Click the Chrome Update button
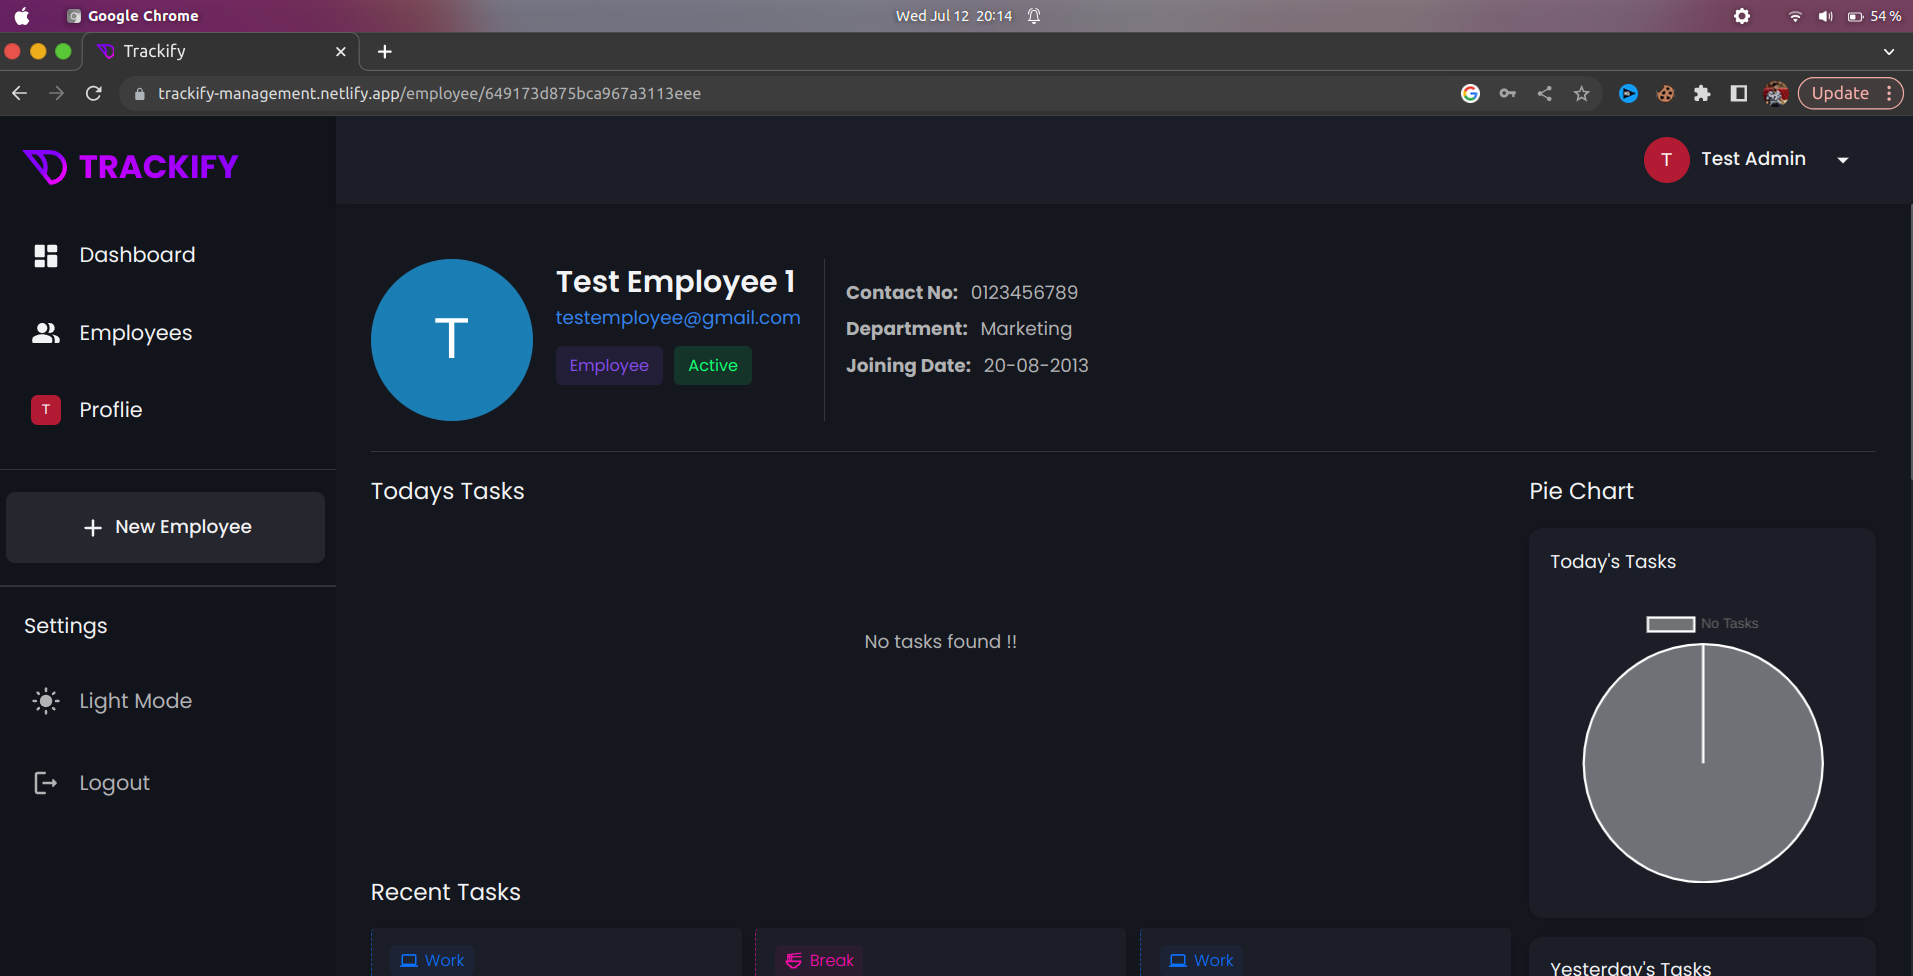 coord(1840,93)
